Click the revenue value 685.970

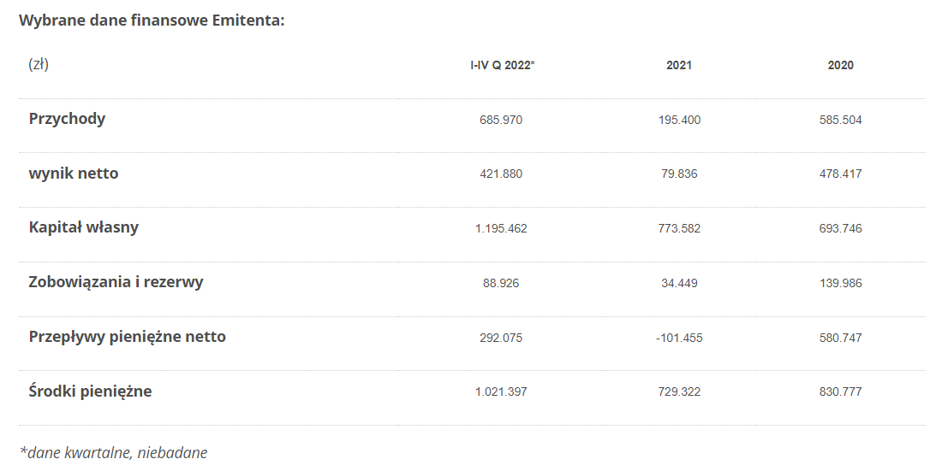(x=501, y=120)
